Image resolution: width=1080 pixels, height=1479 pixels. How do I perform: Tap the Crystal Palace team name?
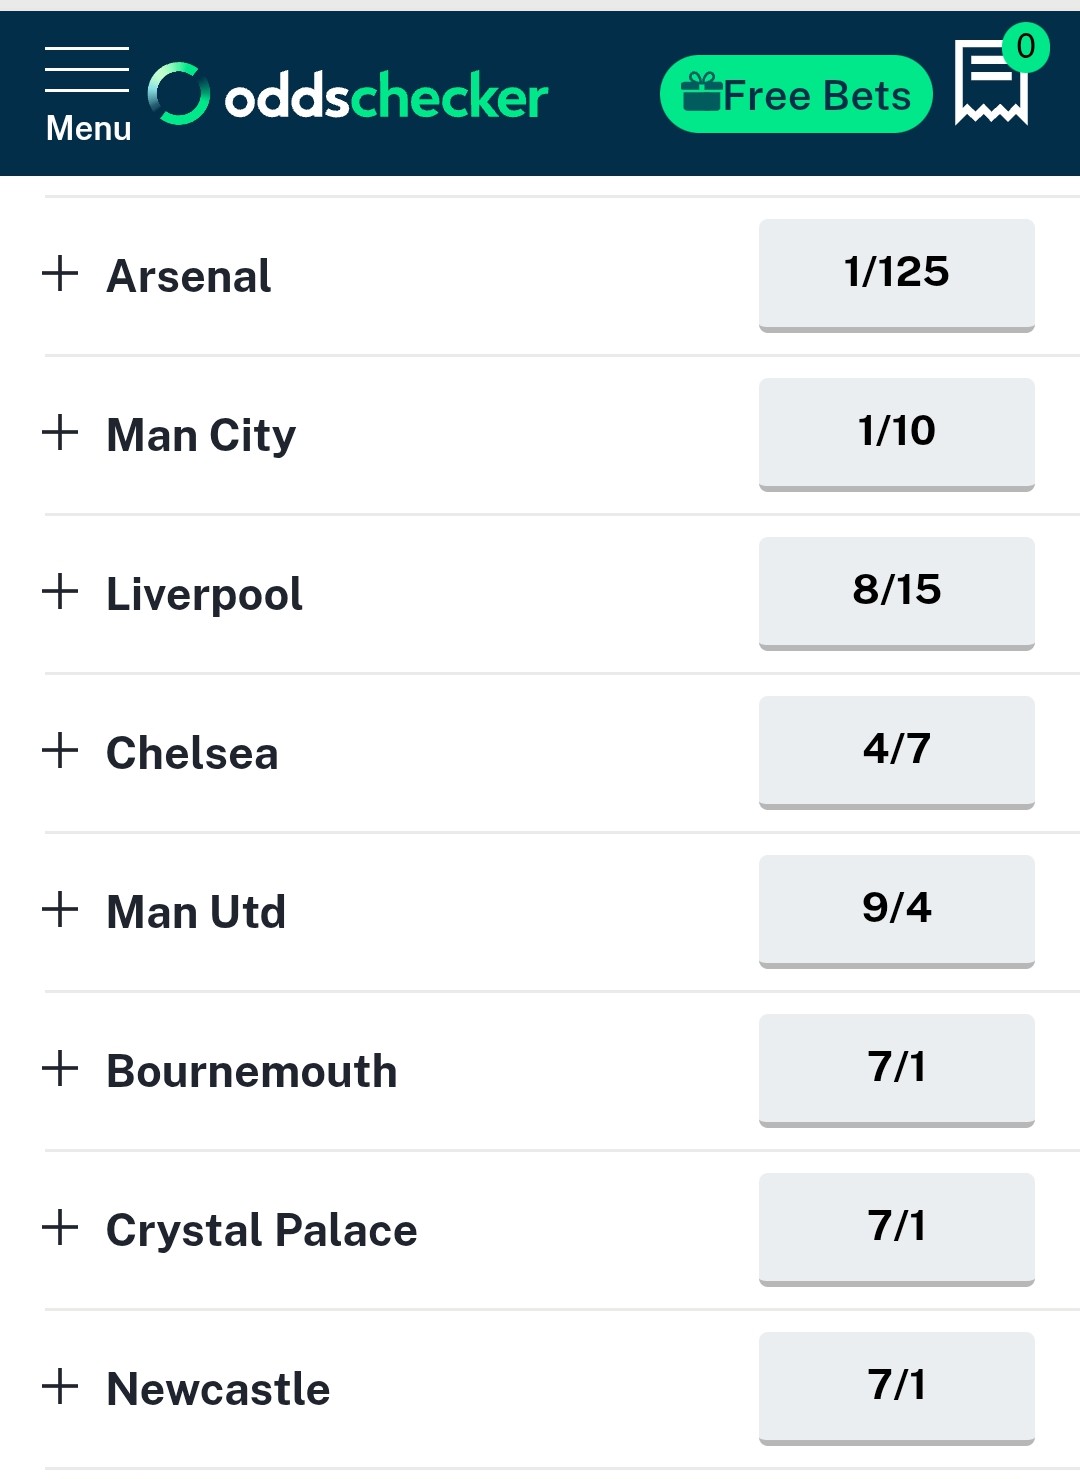click(x=261, y=1230)
